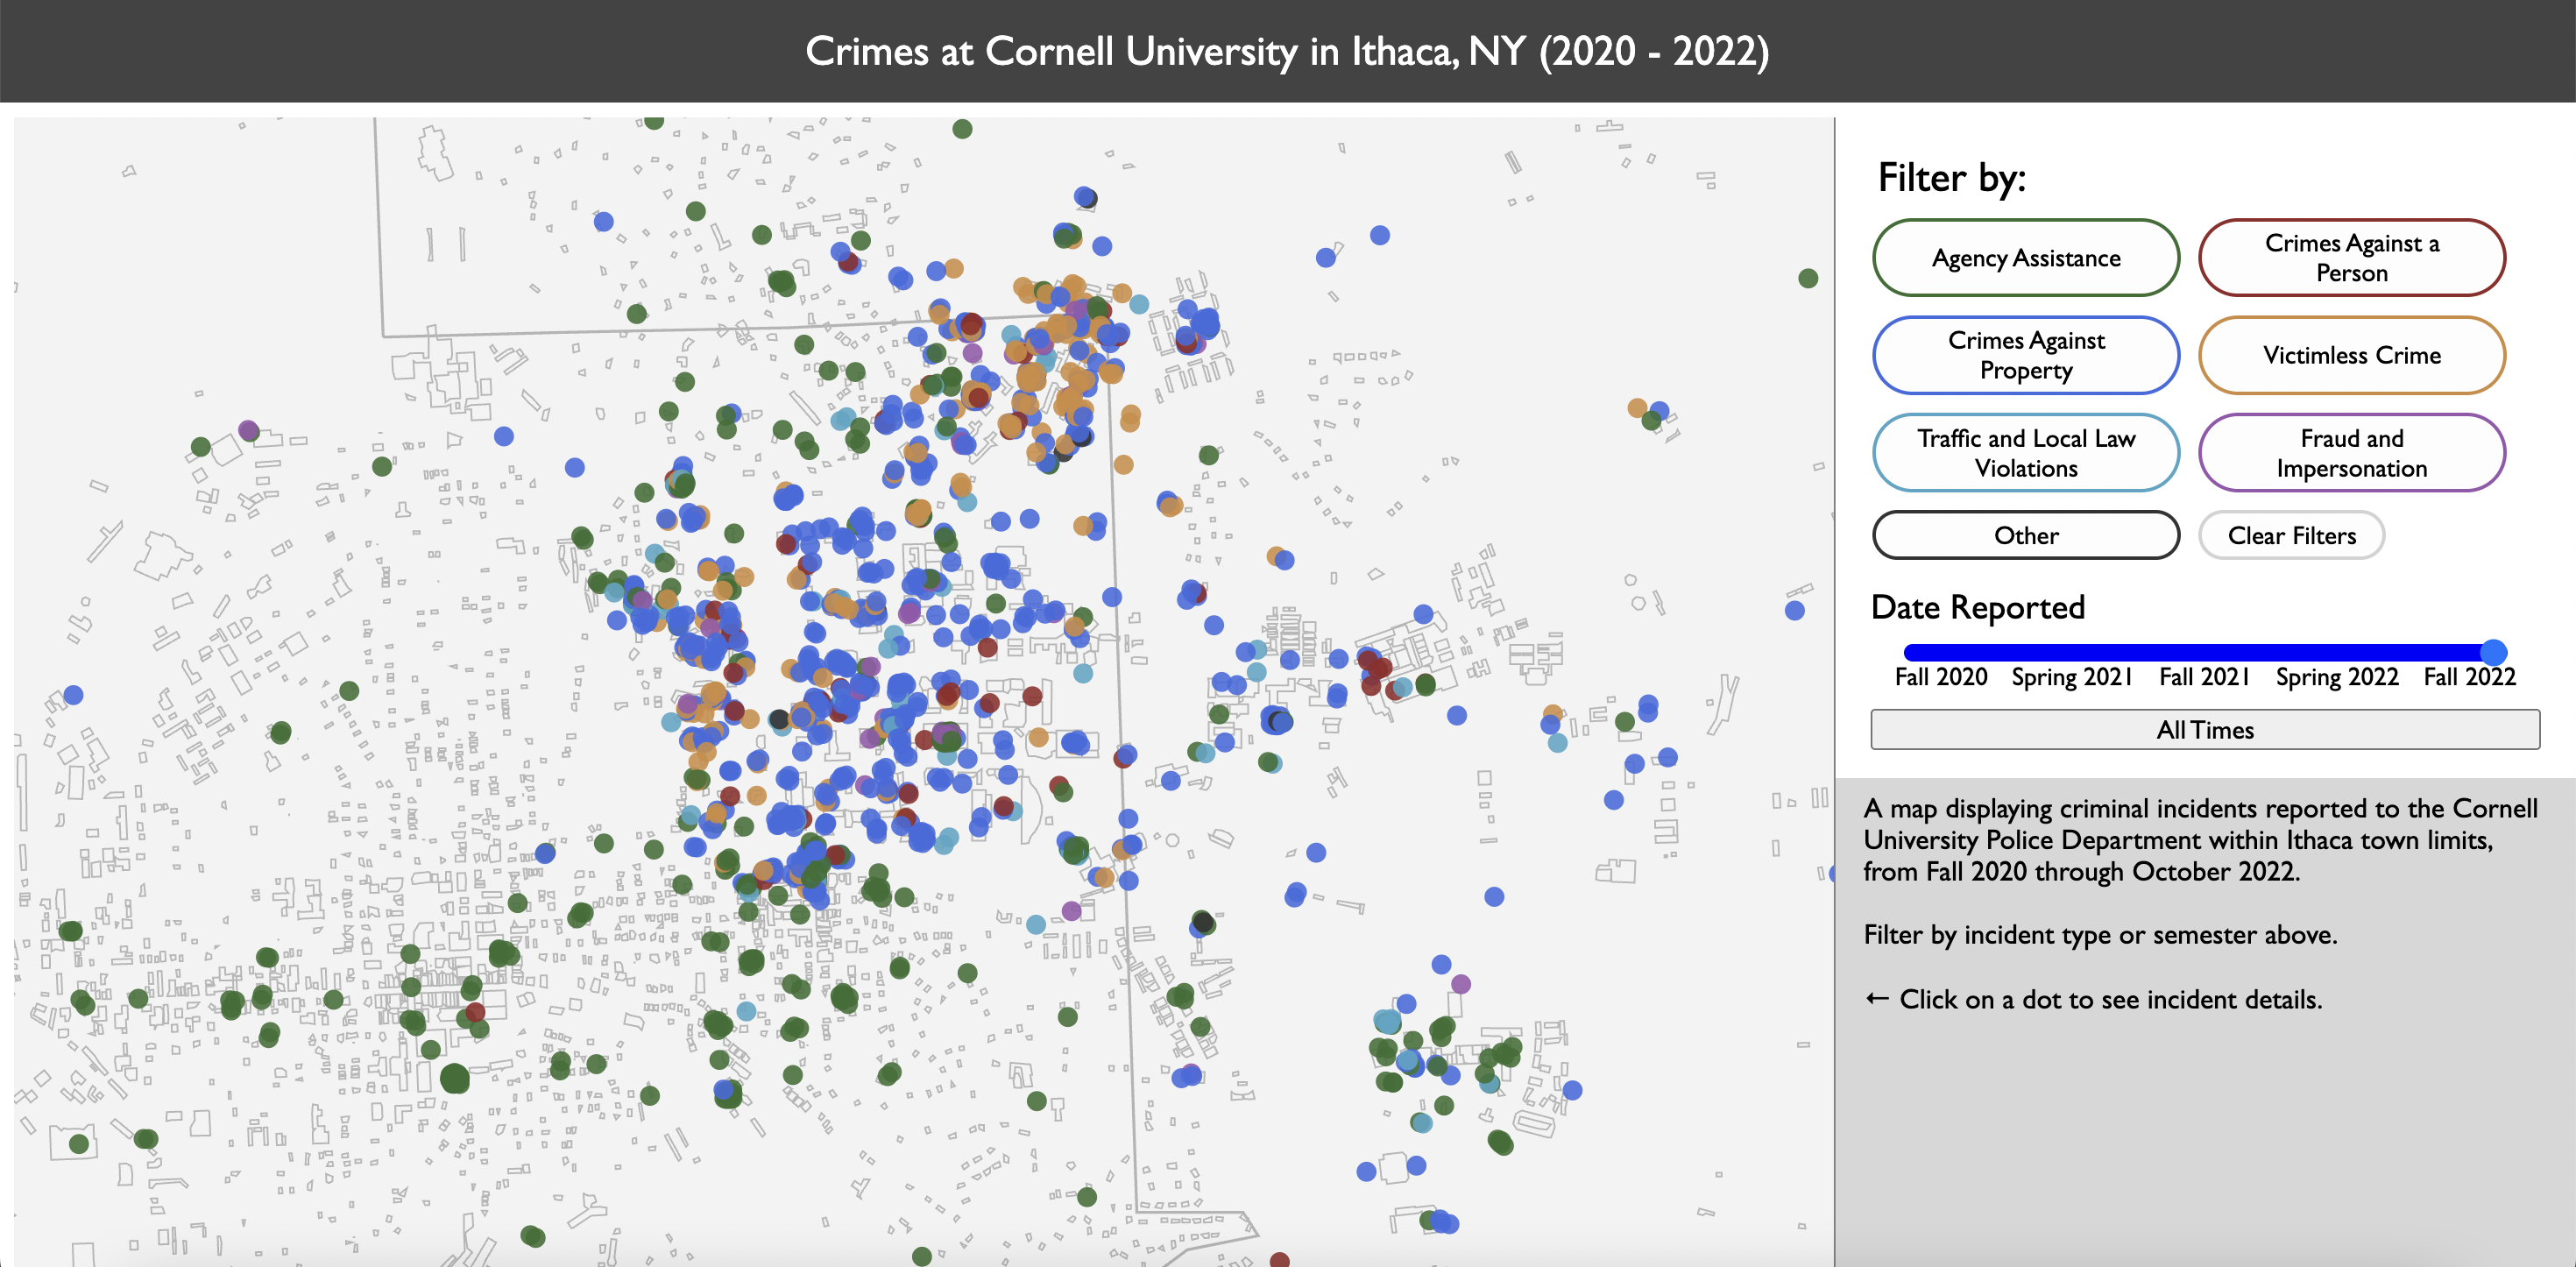The height and width of the screenshot is (1267, 2576).
Task: Click the Date Reported slider handle
Action: pyautogui.click(x=2493, y=652)
